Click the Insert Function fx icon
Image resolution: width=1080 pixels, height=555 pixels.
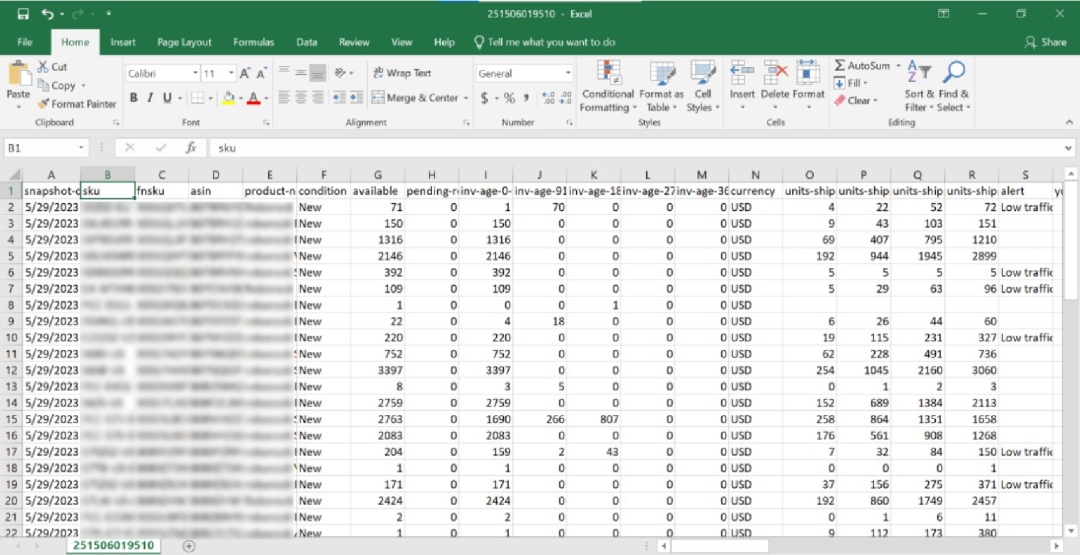click(x=191, y=147)
